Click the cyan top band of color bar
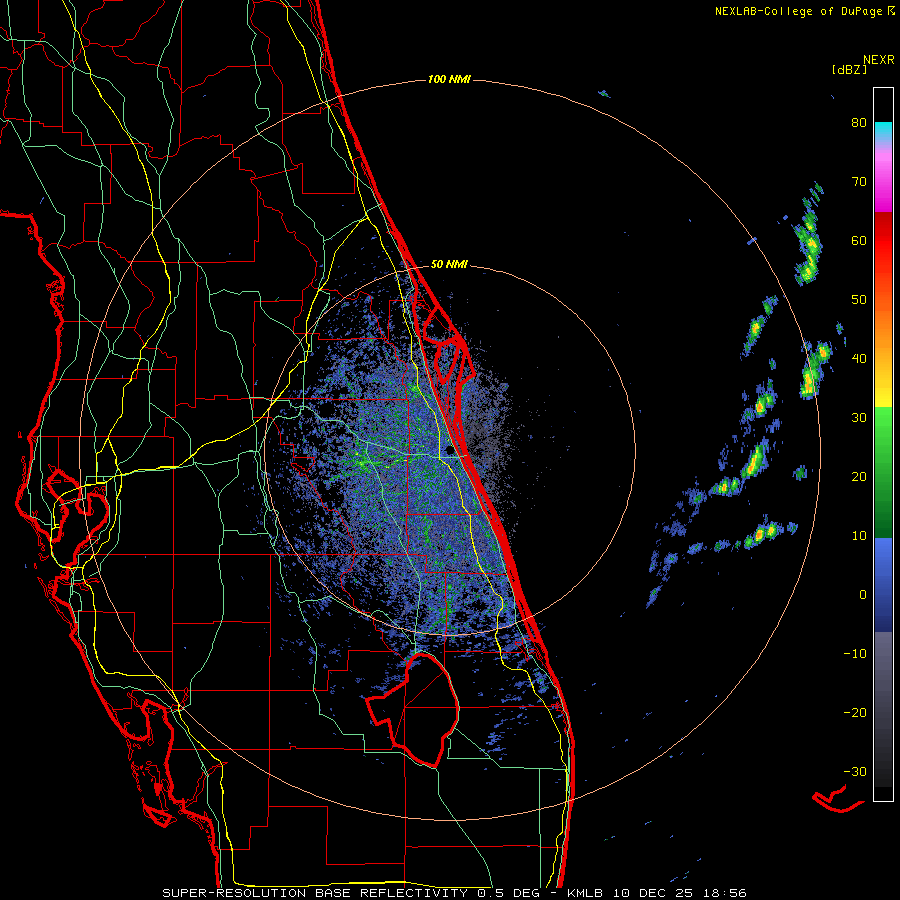The height and width of the screenshot is (900, 900). tap(883, 129)
